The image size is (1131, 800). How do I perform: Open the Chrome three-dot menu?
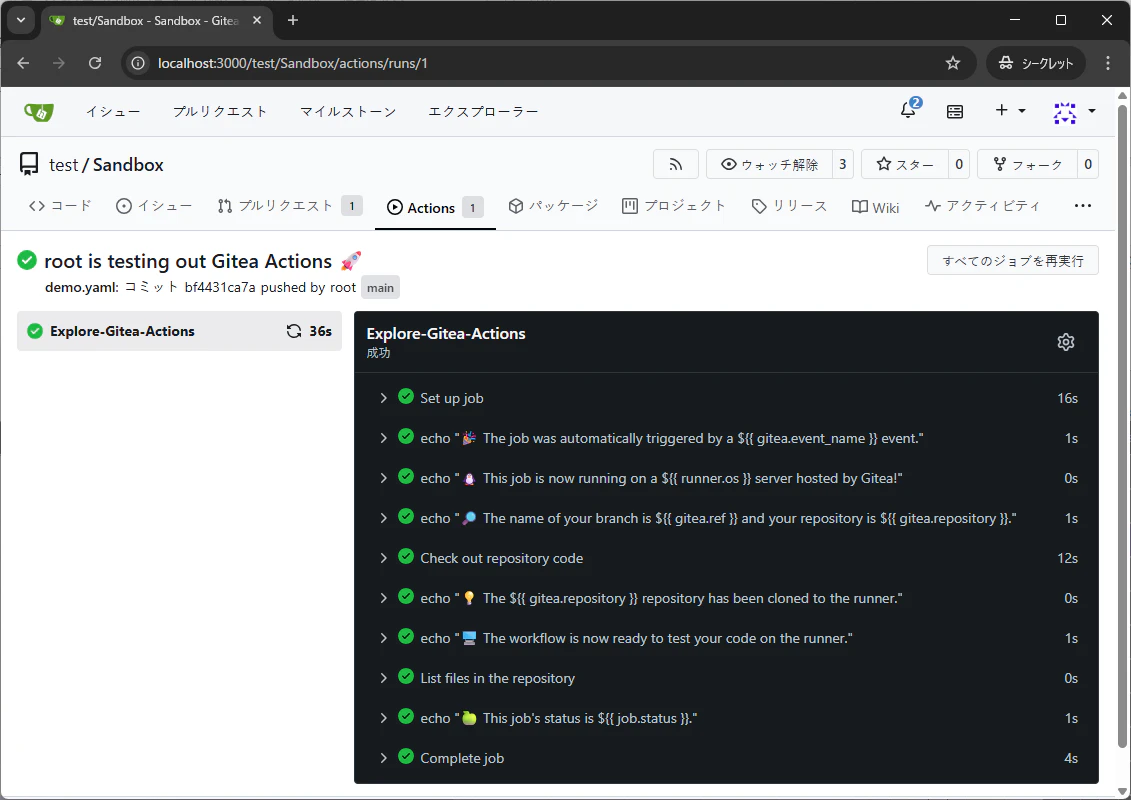(x=1108, y=63)
